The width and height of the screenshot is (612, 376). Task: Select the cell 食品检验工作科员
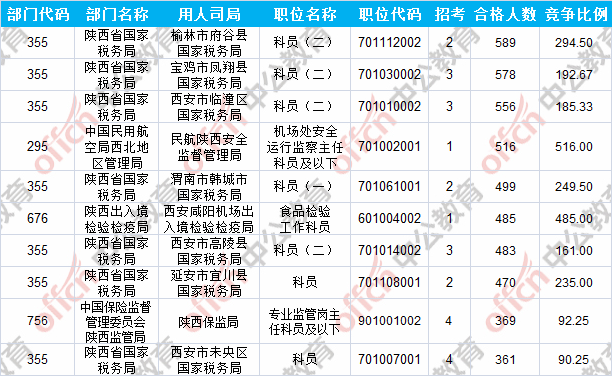tap(305, 219)
